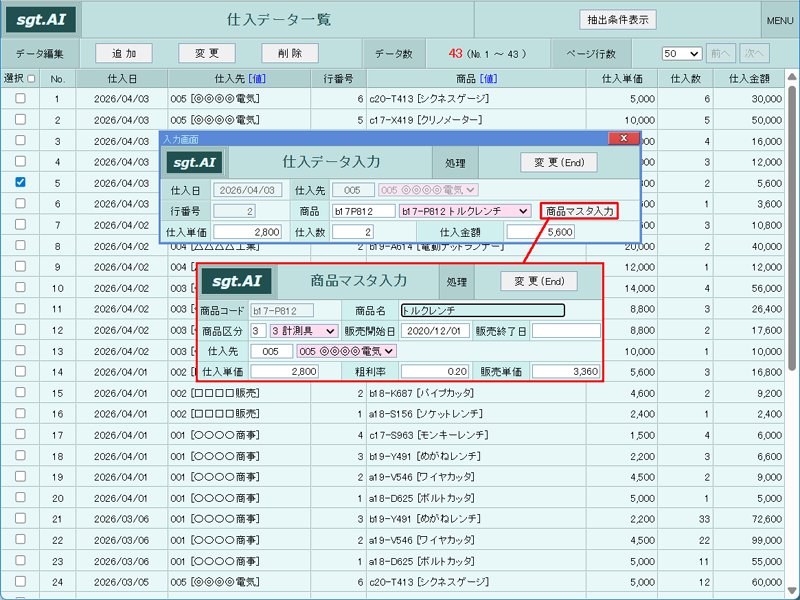
Task: Open the 商品 dropdown showing b17-P812 トルクレンチ
Action: (x=464, y=211)
